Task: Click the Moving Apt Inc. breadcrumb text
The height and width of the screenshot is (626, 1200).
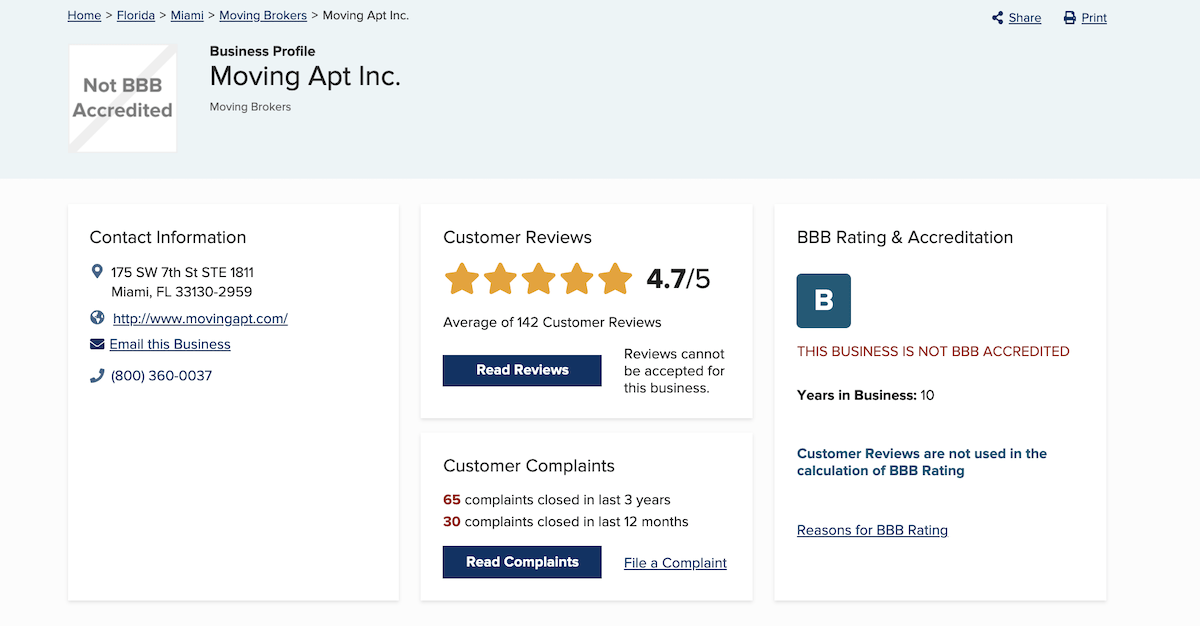Action: [x=366, y=16]
